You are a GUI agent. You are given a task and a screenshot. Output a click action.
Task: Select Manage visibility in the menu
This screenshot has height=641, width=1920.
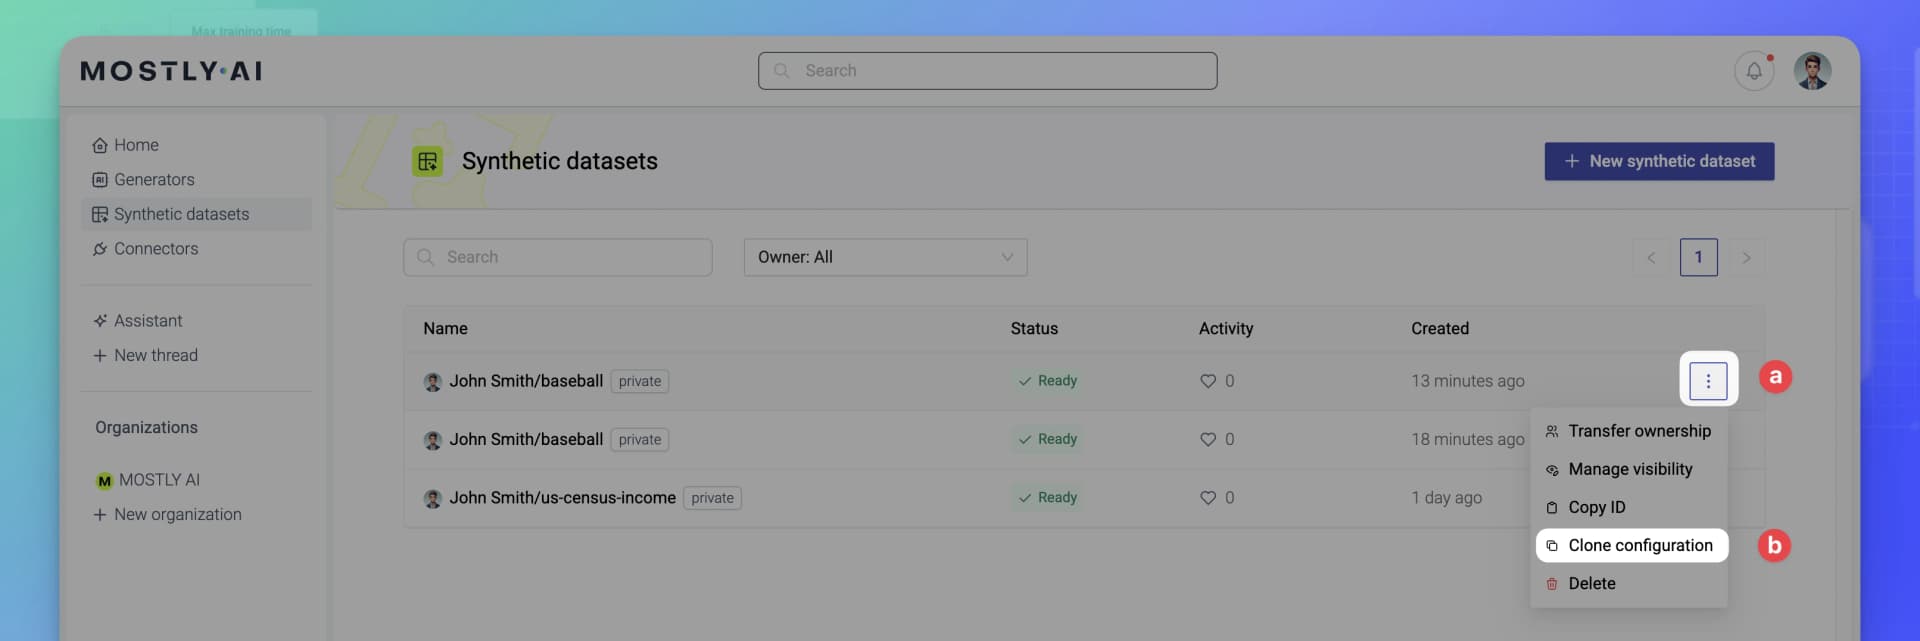pos(1629,469)
